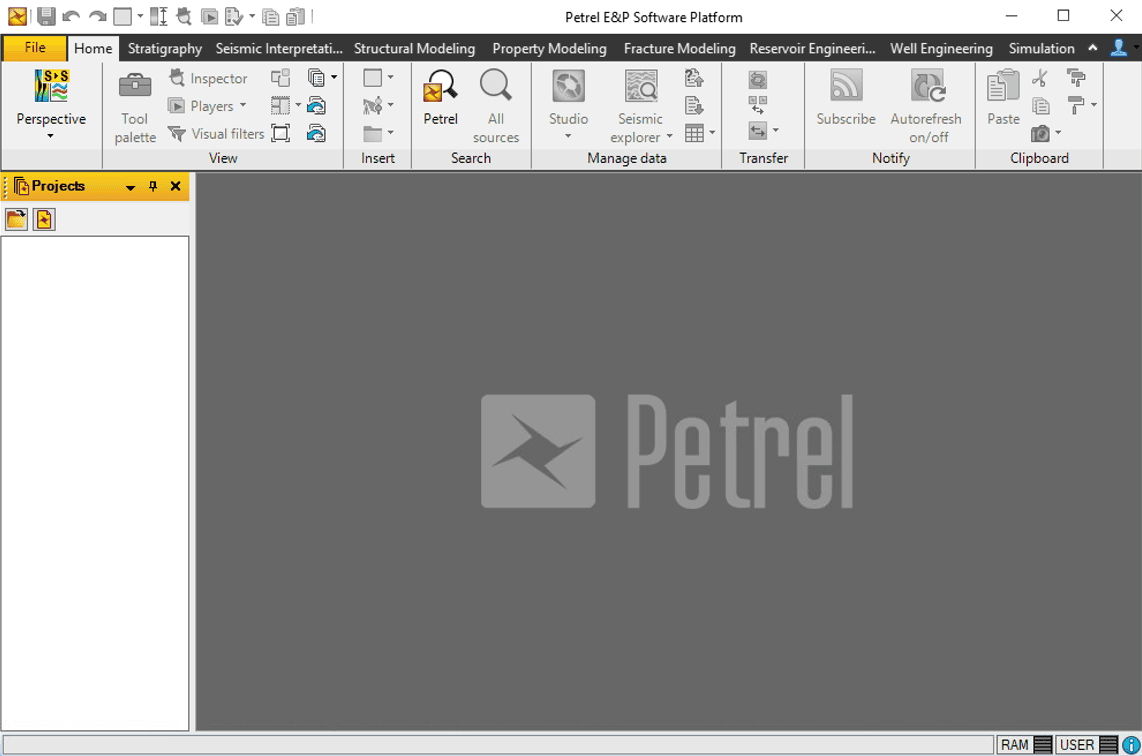Image resolution: width=1142 pixels, height=756 pixels.
Task: Open the File menu
Action: 35,48
